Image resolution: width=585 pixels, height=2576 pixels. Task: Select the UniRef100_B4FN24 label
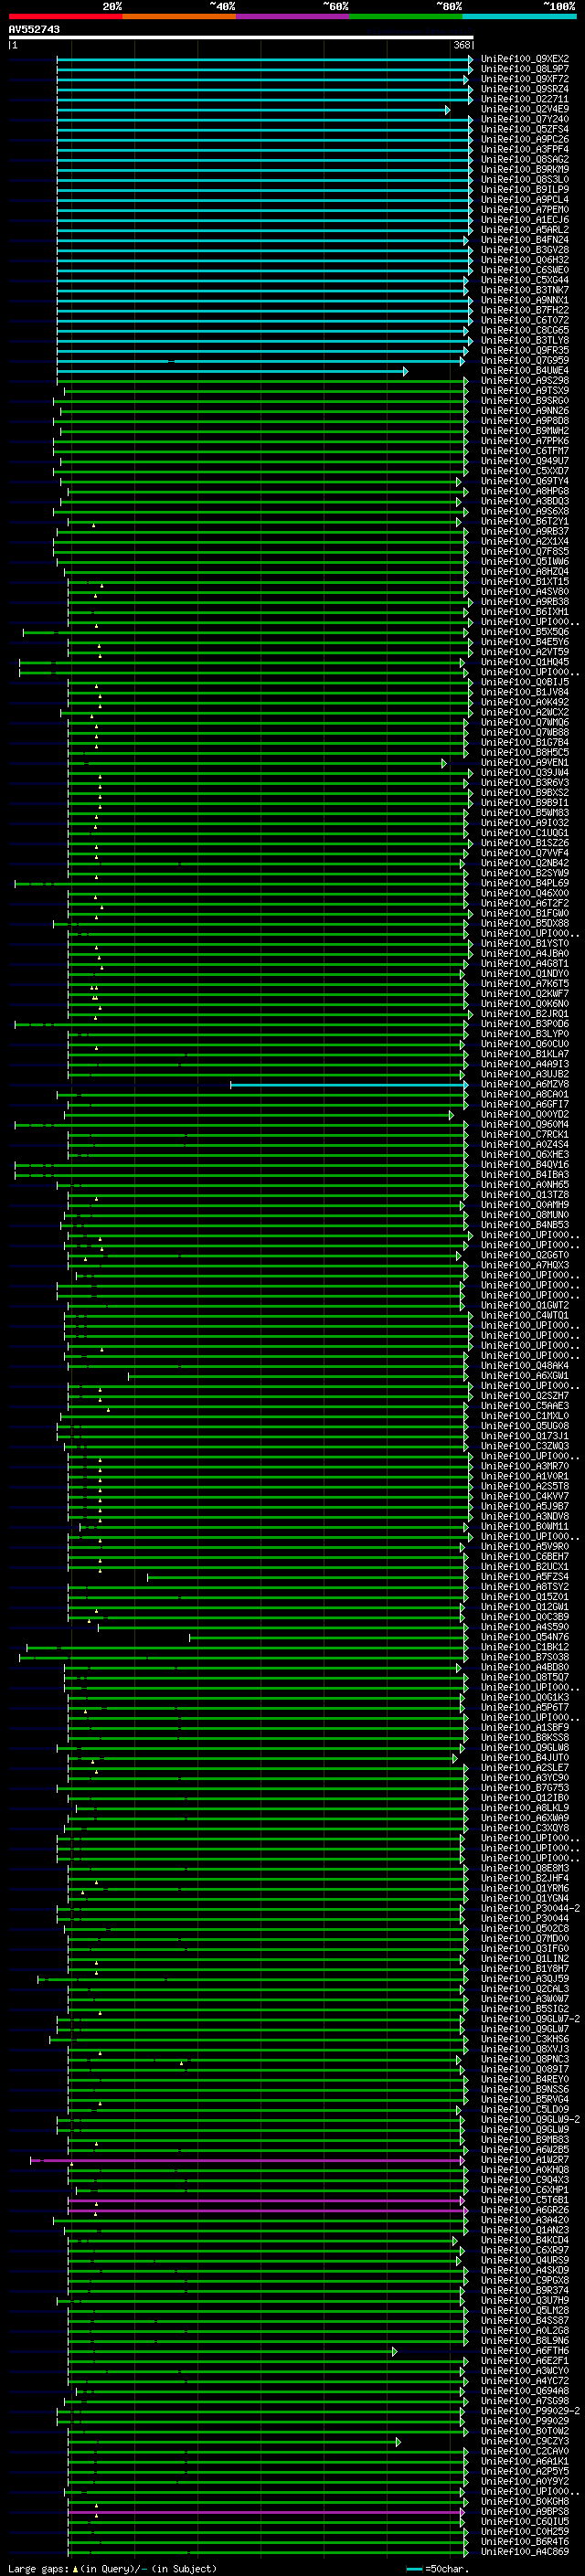pyautogui.click(x=525, y=240)
